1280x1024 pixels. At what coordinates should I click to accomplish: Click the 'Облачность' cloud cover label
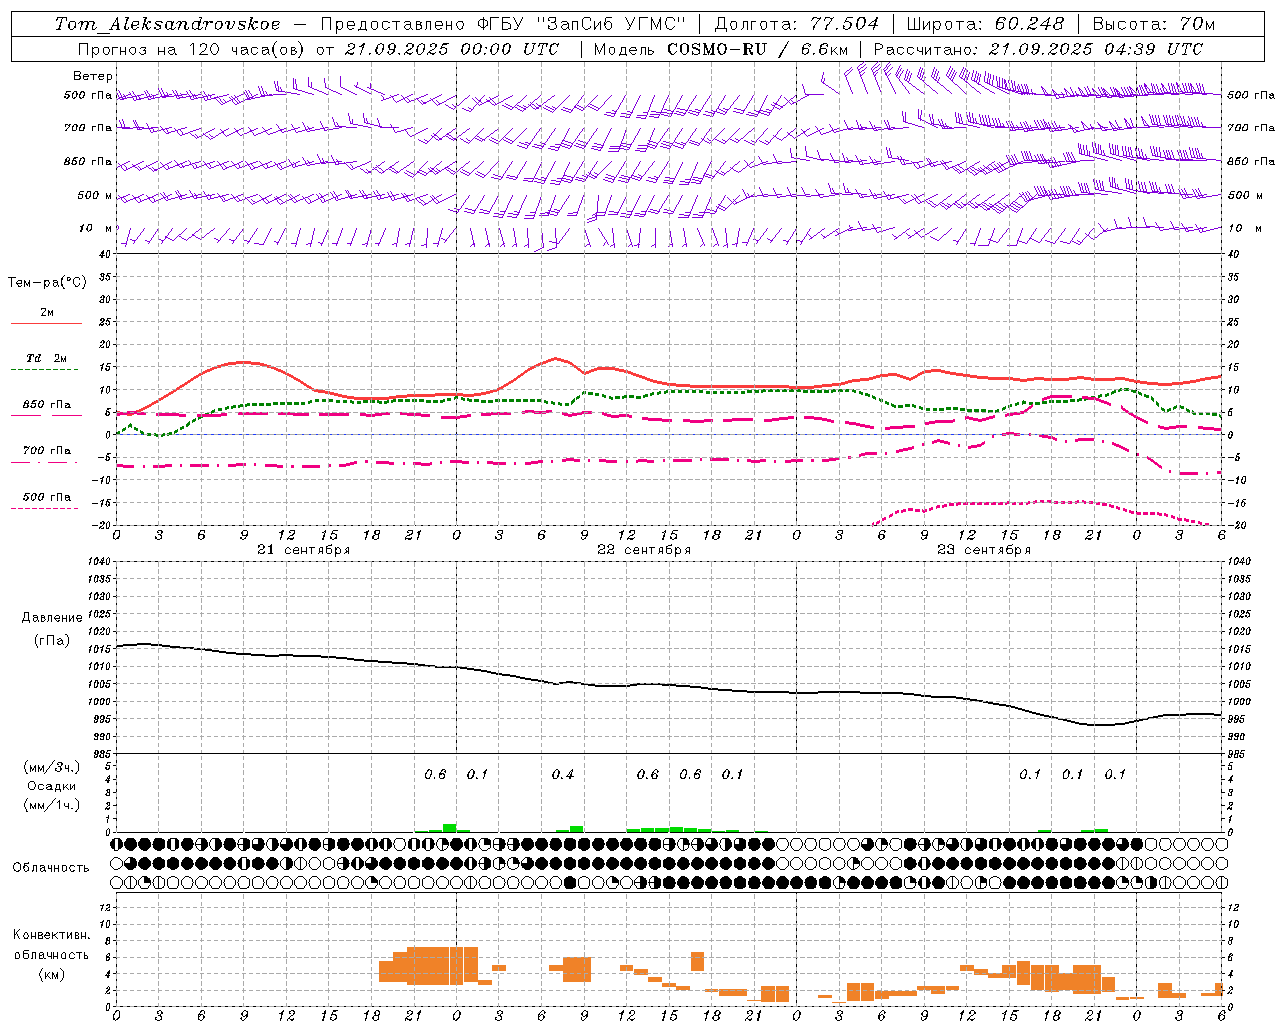coord(51,868)
